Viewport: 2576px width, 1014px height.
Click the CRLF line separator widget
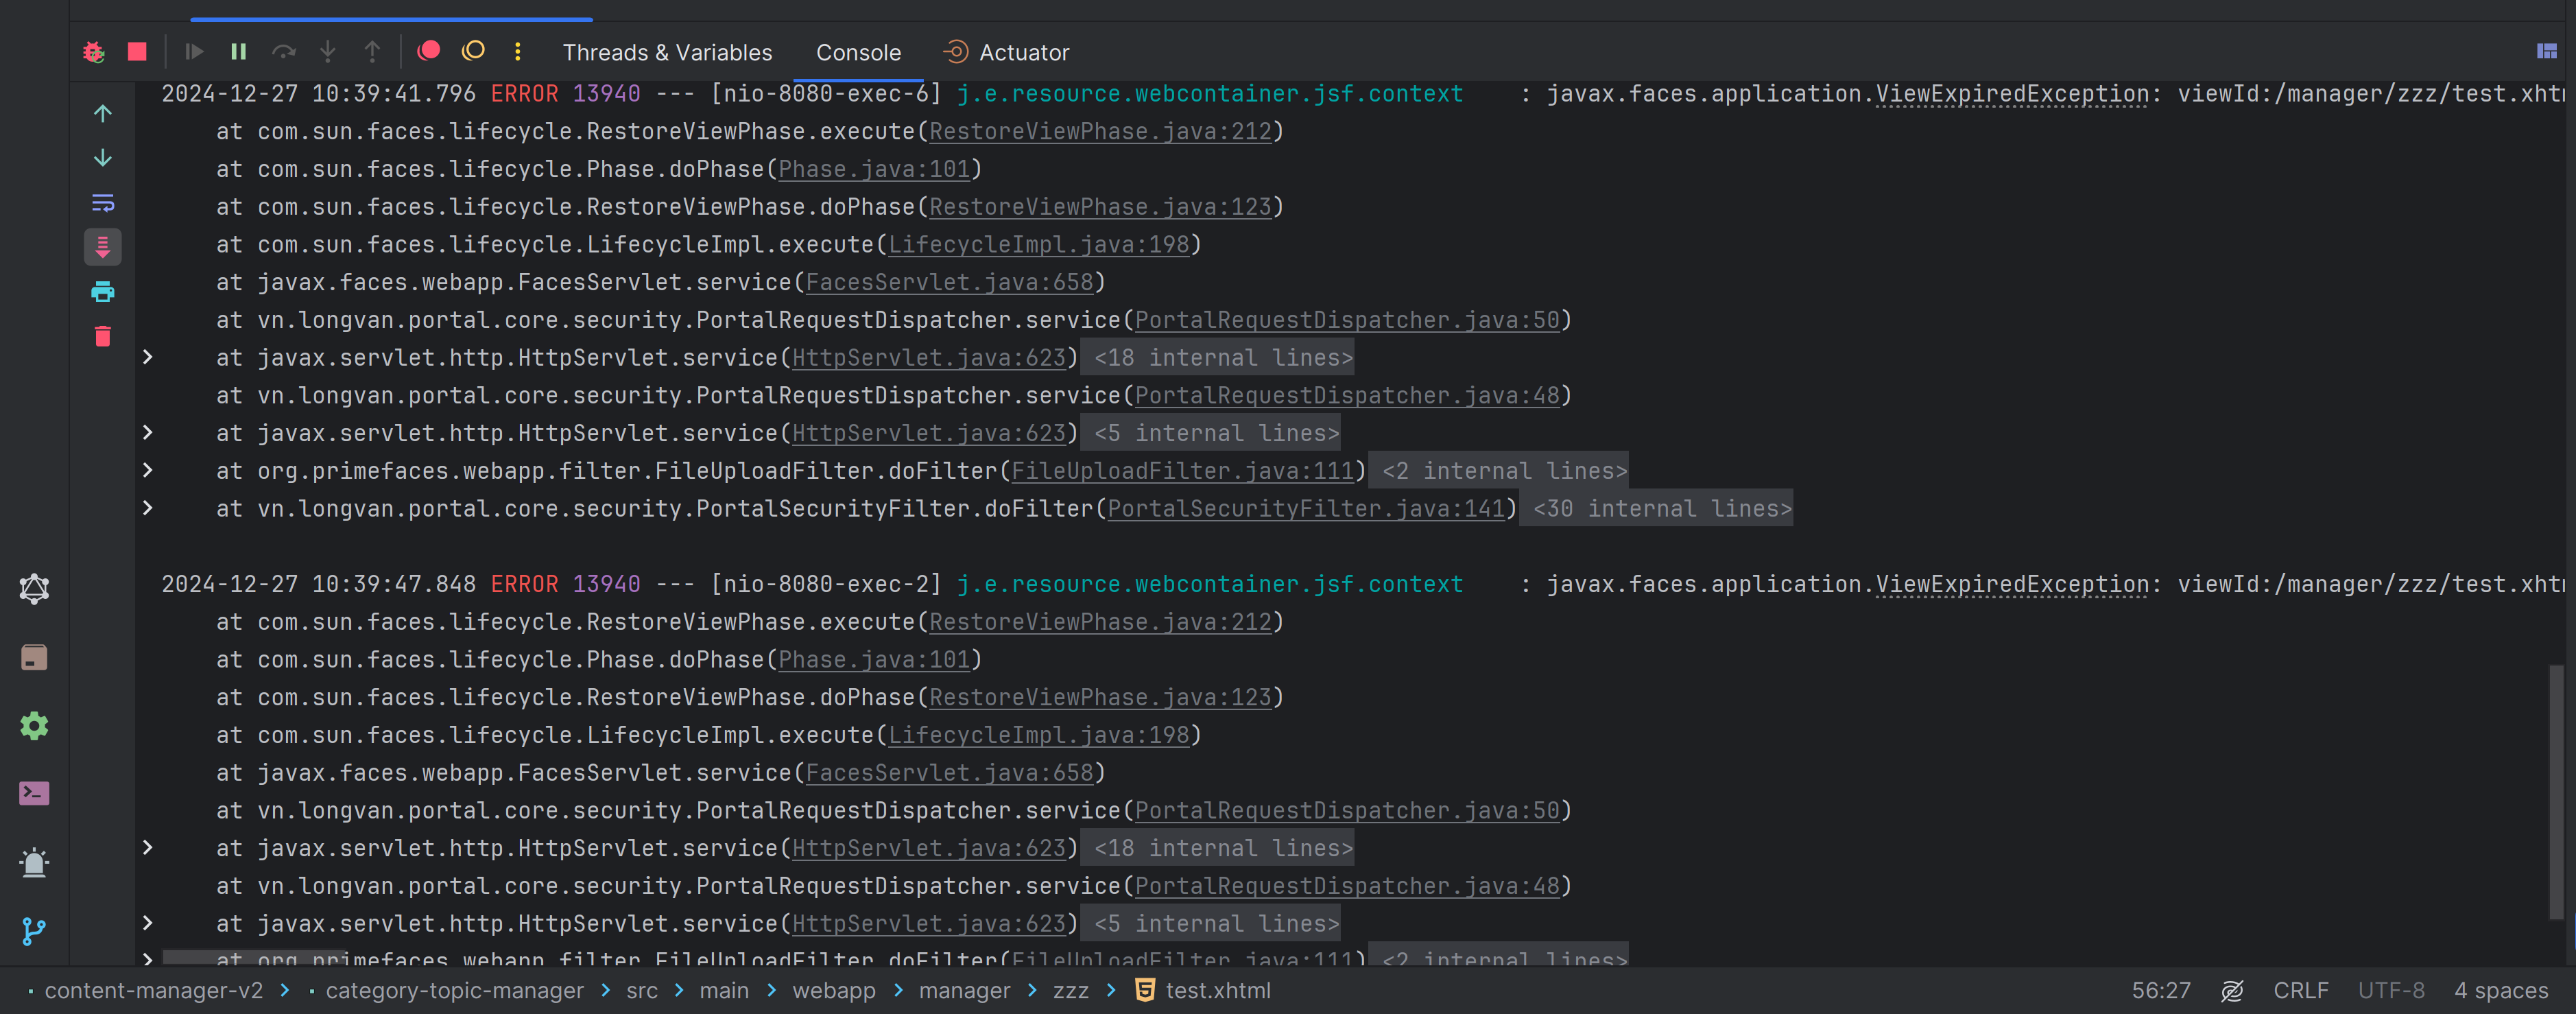point(2300,990)
